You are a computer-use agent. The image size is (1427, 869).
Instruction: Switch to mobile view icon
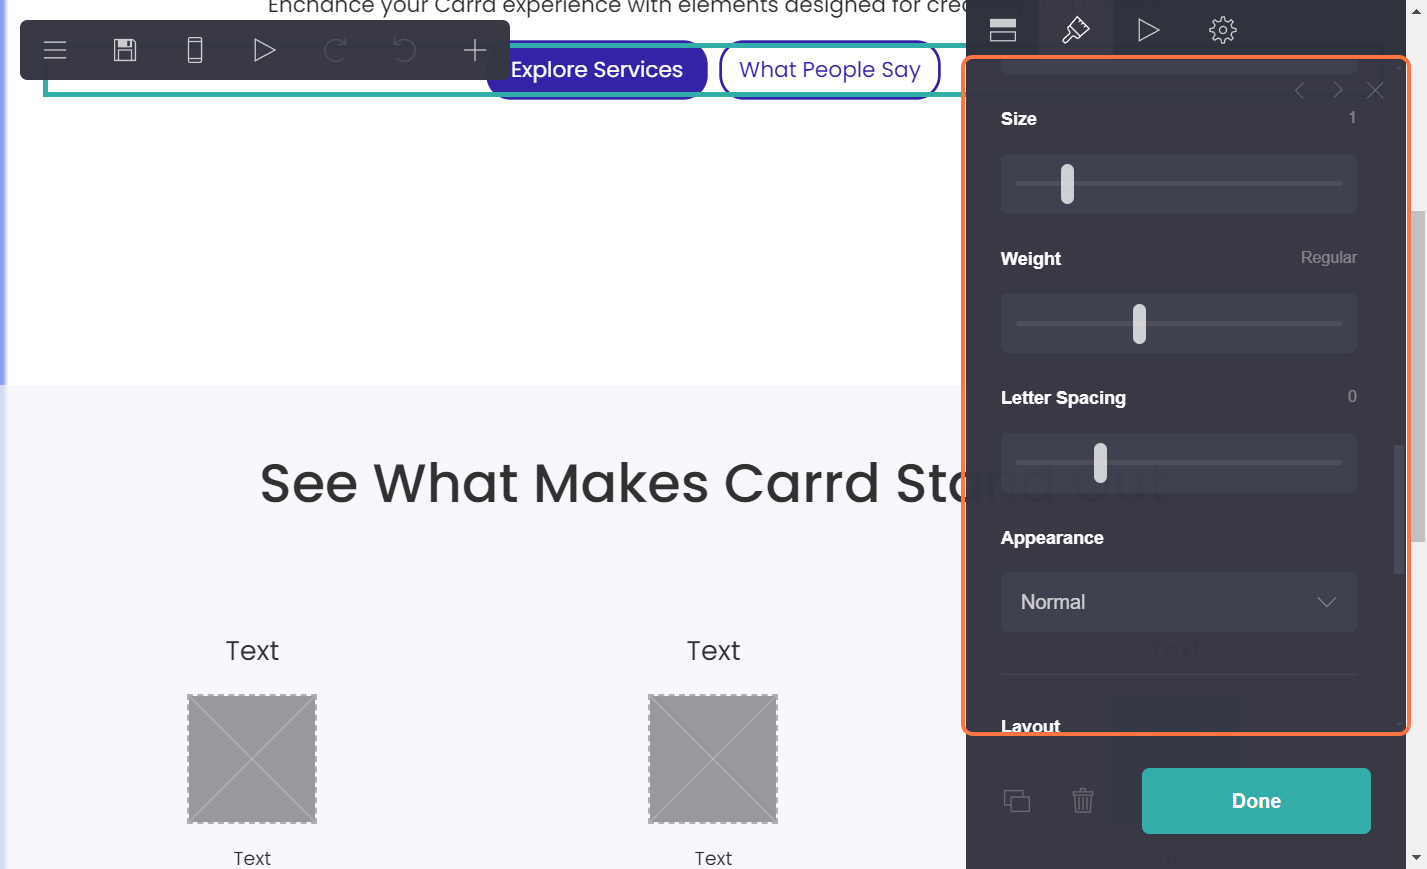(195, 50)
